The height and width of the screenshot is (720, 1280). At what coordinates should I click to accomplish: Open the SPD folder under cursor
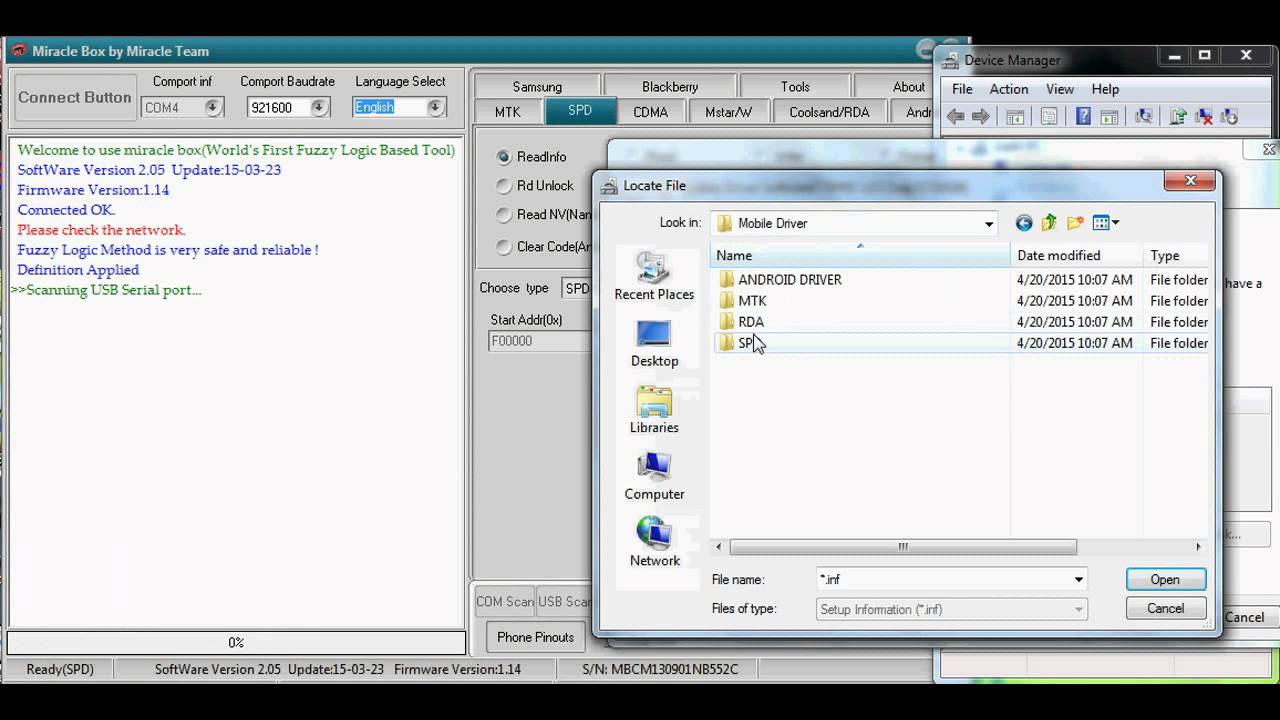tap(741, 343)
